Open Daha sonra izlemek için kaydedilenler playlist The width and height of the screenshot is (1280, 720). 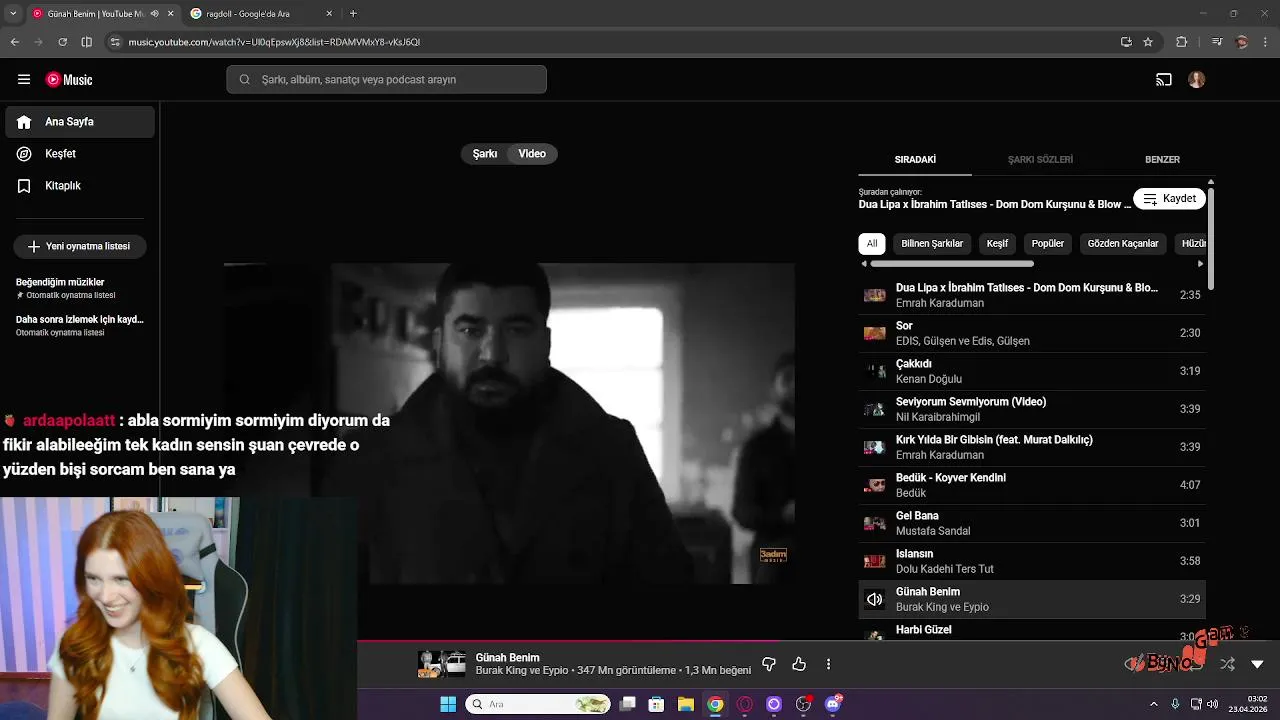[x=80, y=325]
